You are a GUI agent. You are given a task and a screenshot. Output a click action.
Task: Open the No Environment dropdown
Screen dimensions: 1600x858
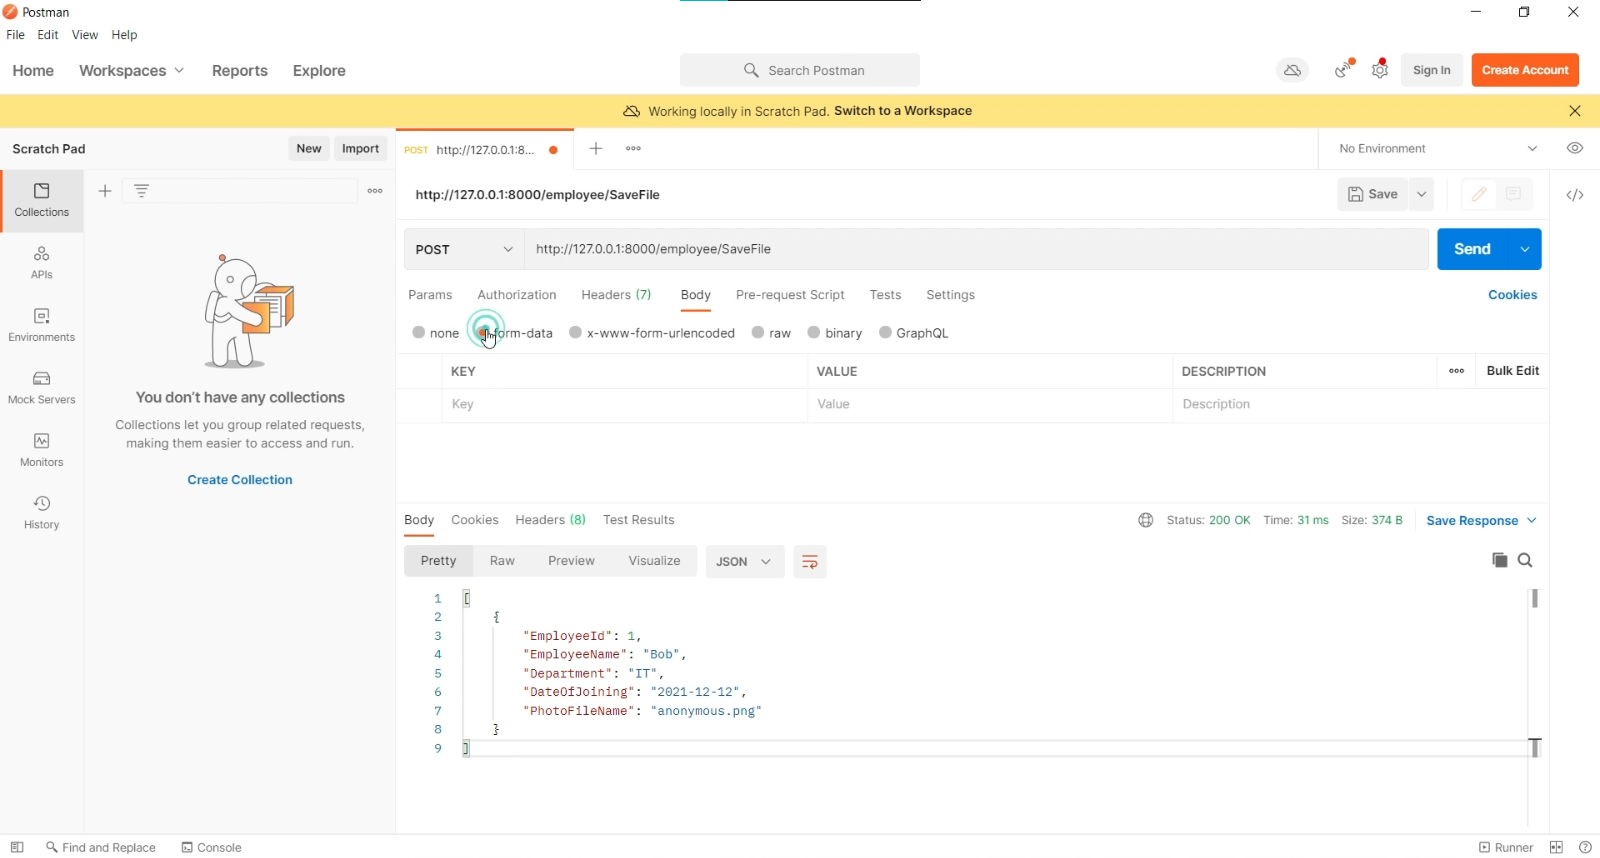tap(1438, 149)
